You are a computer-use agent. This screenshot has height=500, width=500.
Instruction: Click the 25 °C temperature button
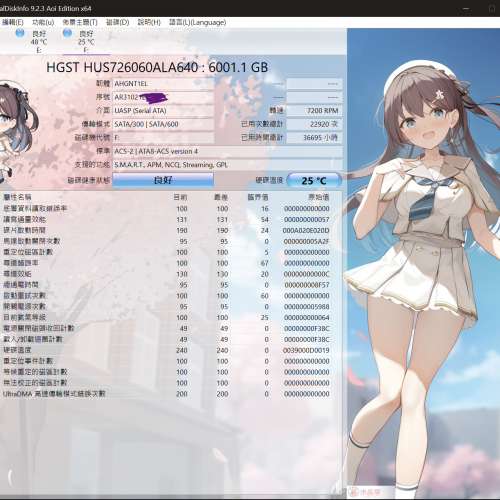pyautogui.click(x=314, y=181)
